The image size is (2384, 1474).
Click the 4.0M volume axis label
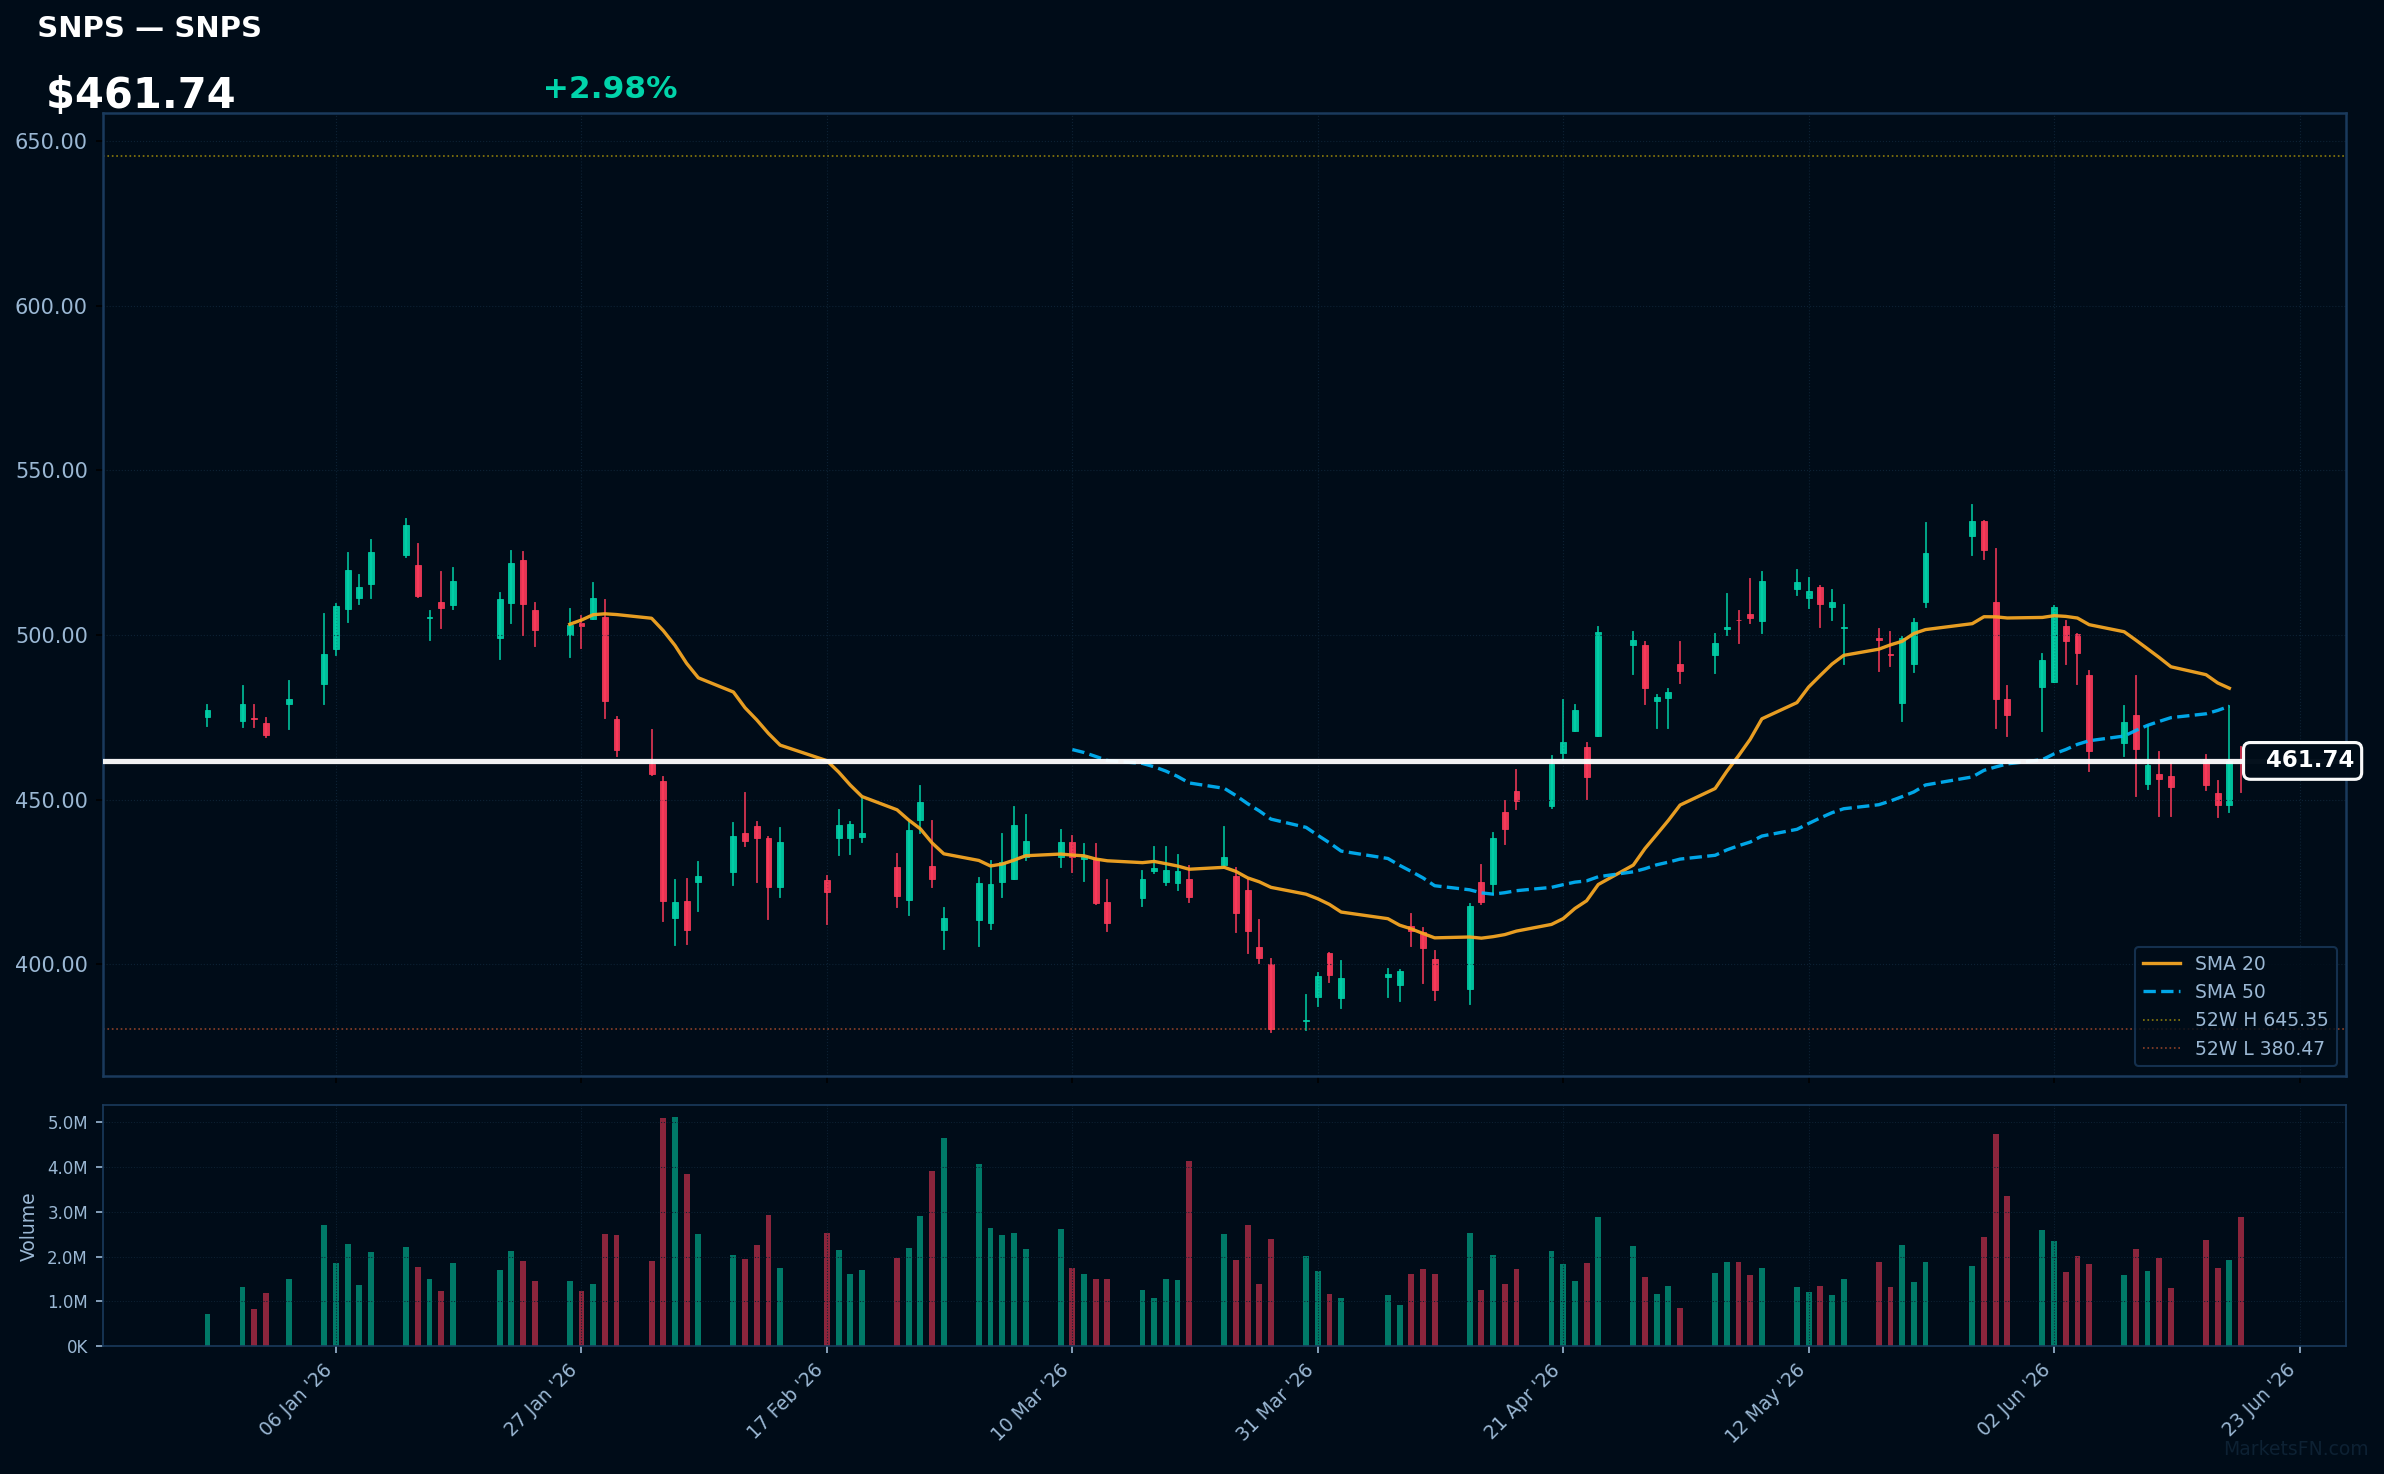pos(67,1168)
